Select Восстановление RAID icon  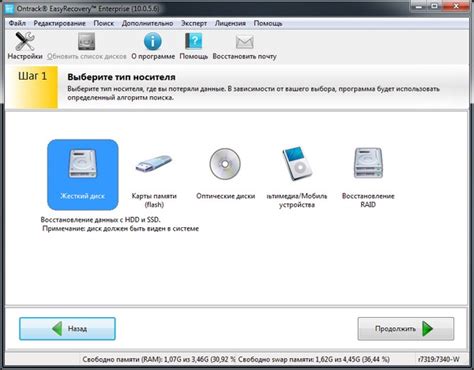(x=368, y=163)
